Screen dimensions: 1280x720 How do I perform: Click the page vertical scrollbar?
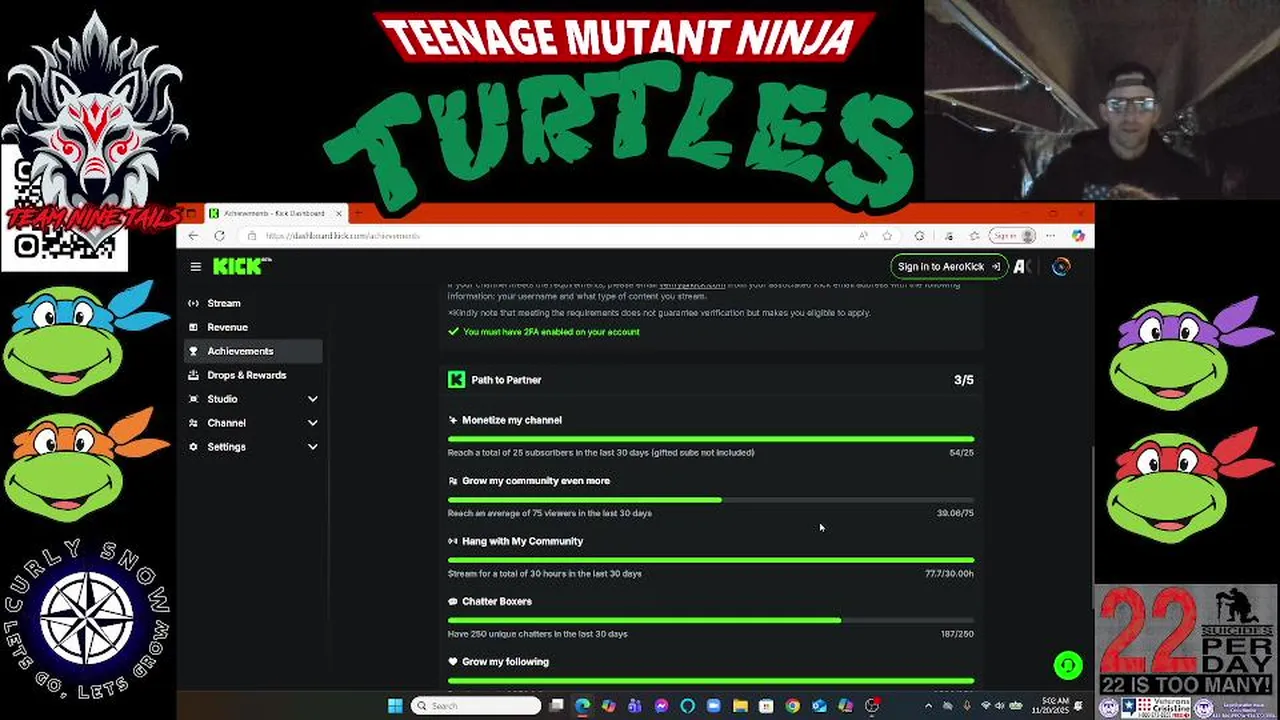[x=1091, y=526]
